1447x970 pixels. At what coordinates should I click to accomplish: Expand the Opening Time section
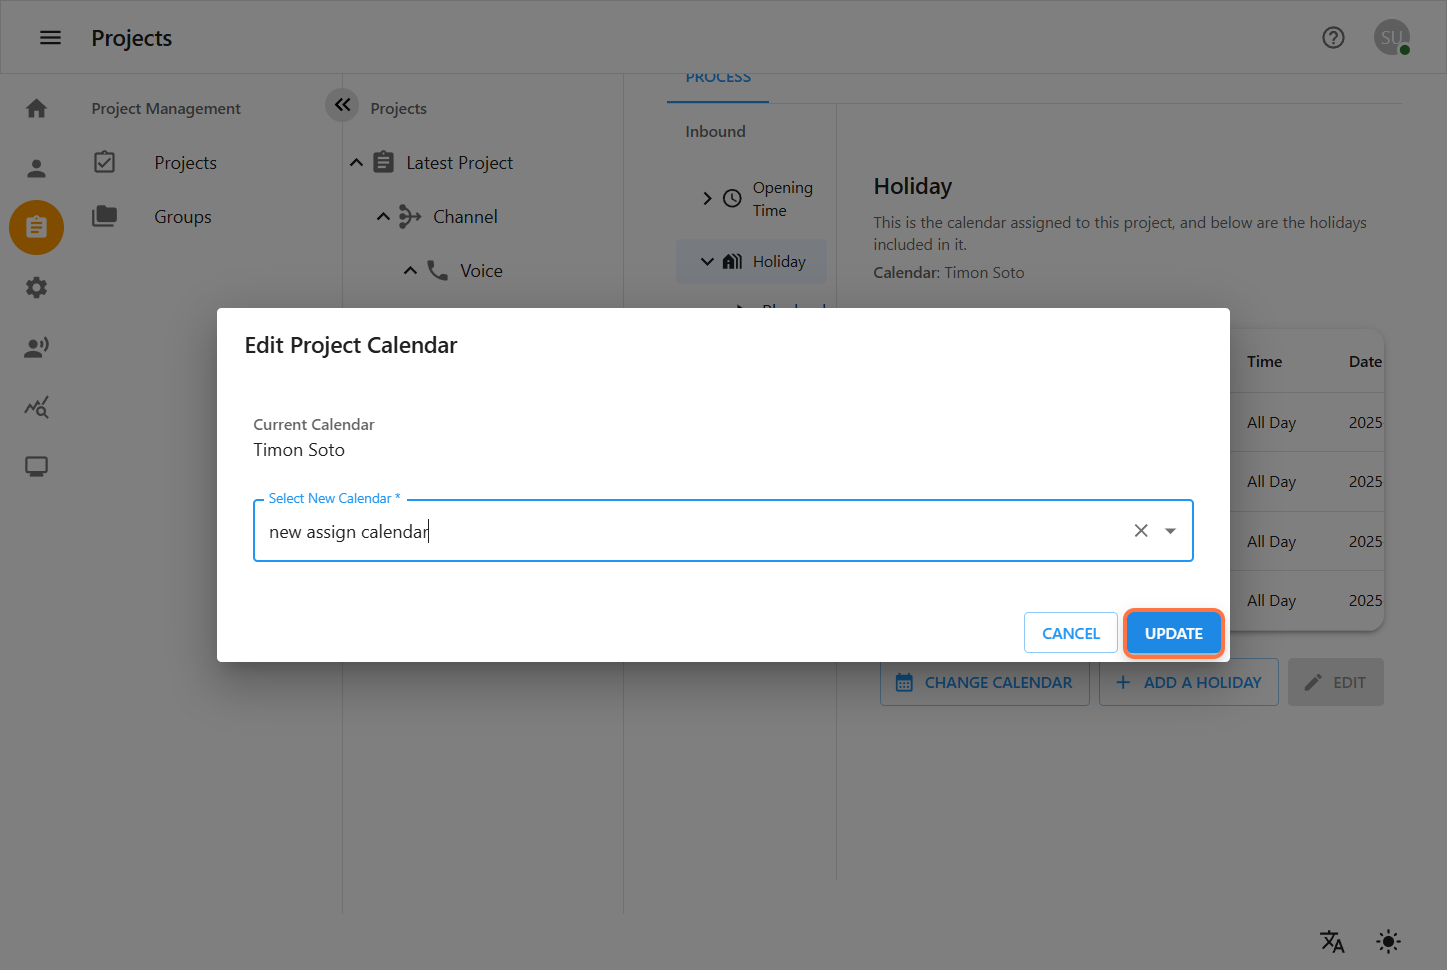pyautogui.click(x=707, y=198)
